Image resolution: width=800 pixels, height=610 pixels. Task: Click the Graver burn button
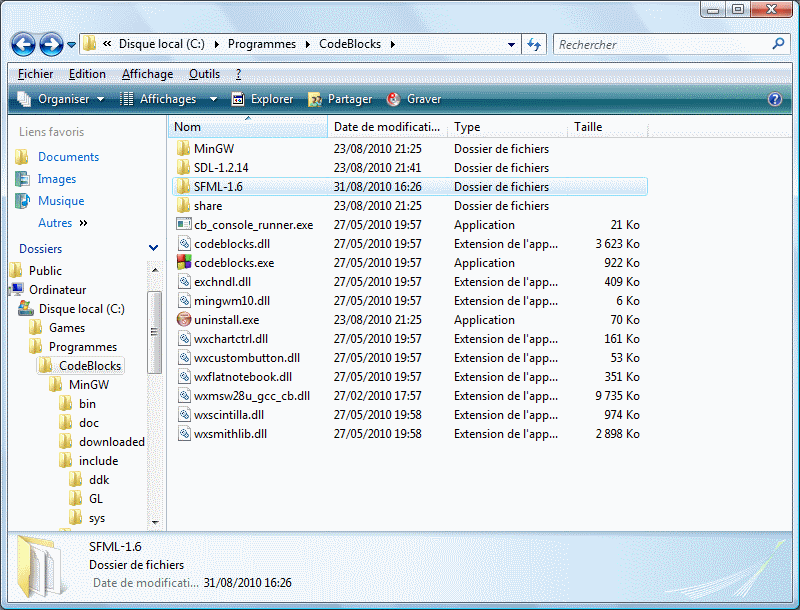414,99
